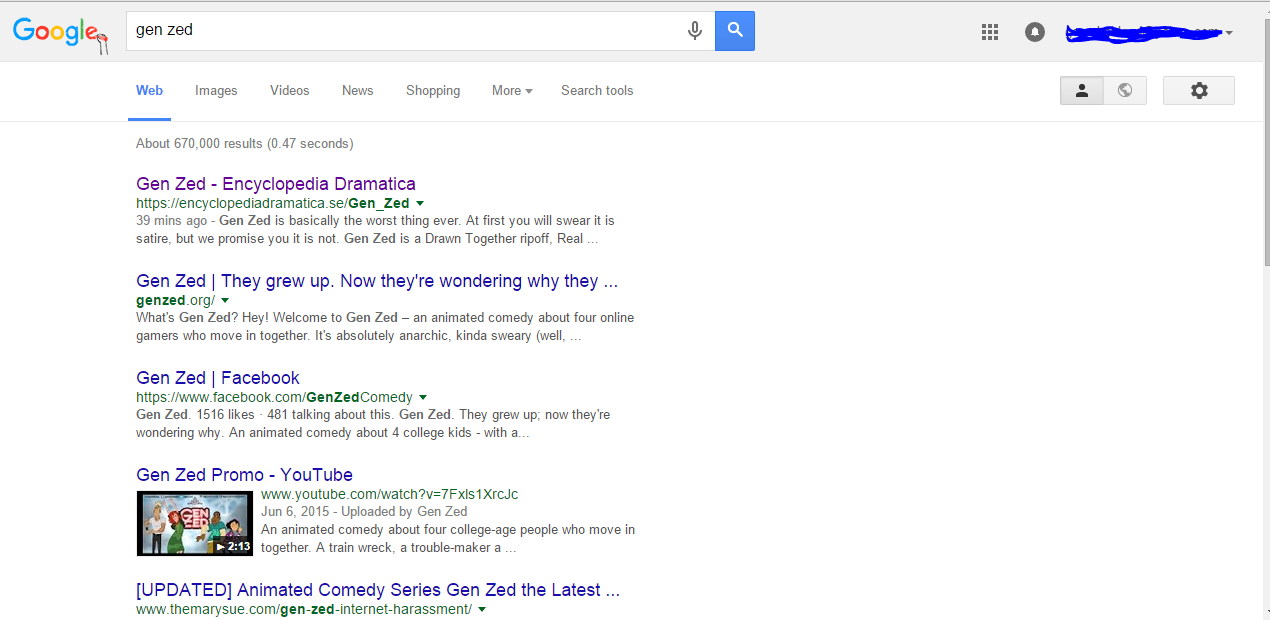This screenshot has width=1270, height=620.
Task: Open the Google apps grid
Action: (990, 32)
